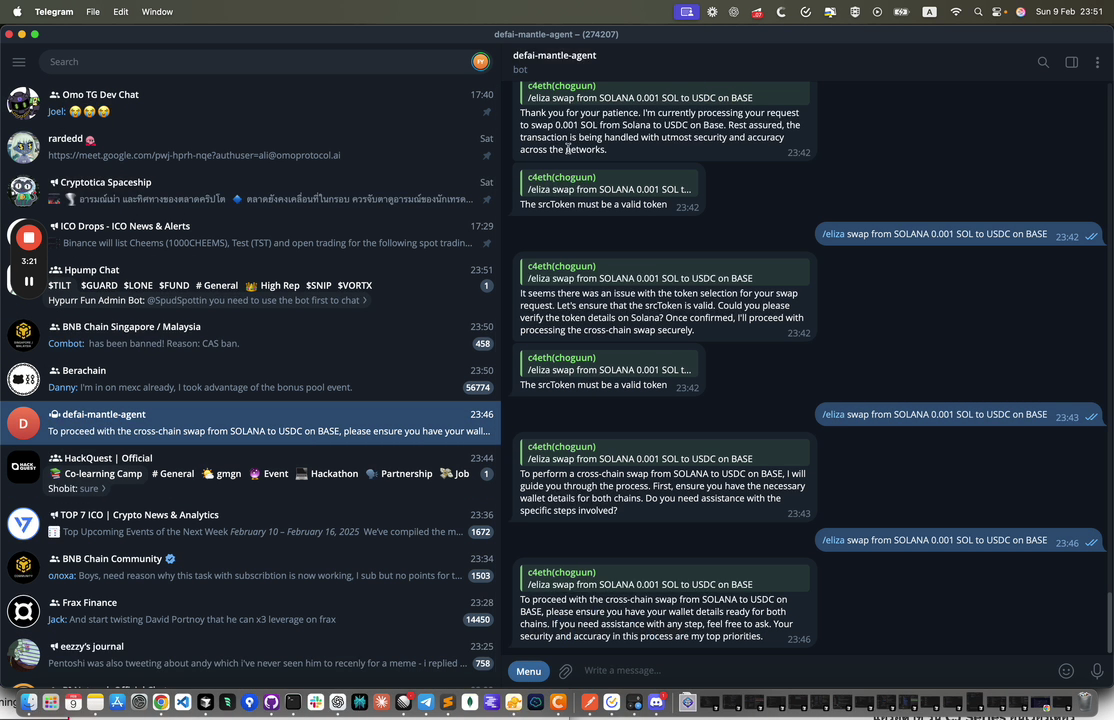Screen dimensions: 1114x720
Task: Click the Frax Finance group avatar
Action: (23, 611)
